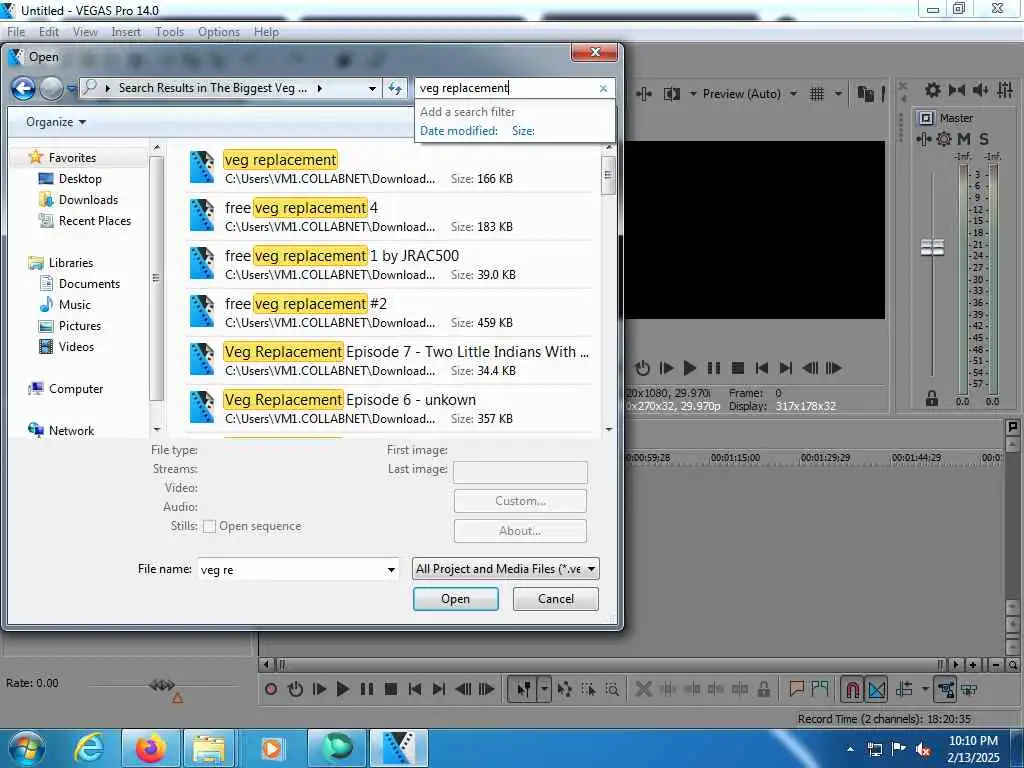
Task: Click the Forward arrow in Open dialog
Action: pyautogui.click(x=51, y=88)
